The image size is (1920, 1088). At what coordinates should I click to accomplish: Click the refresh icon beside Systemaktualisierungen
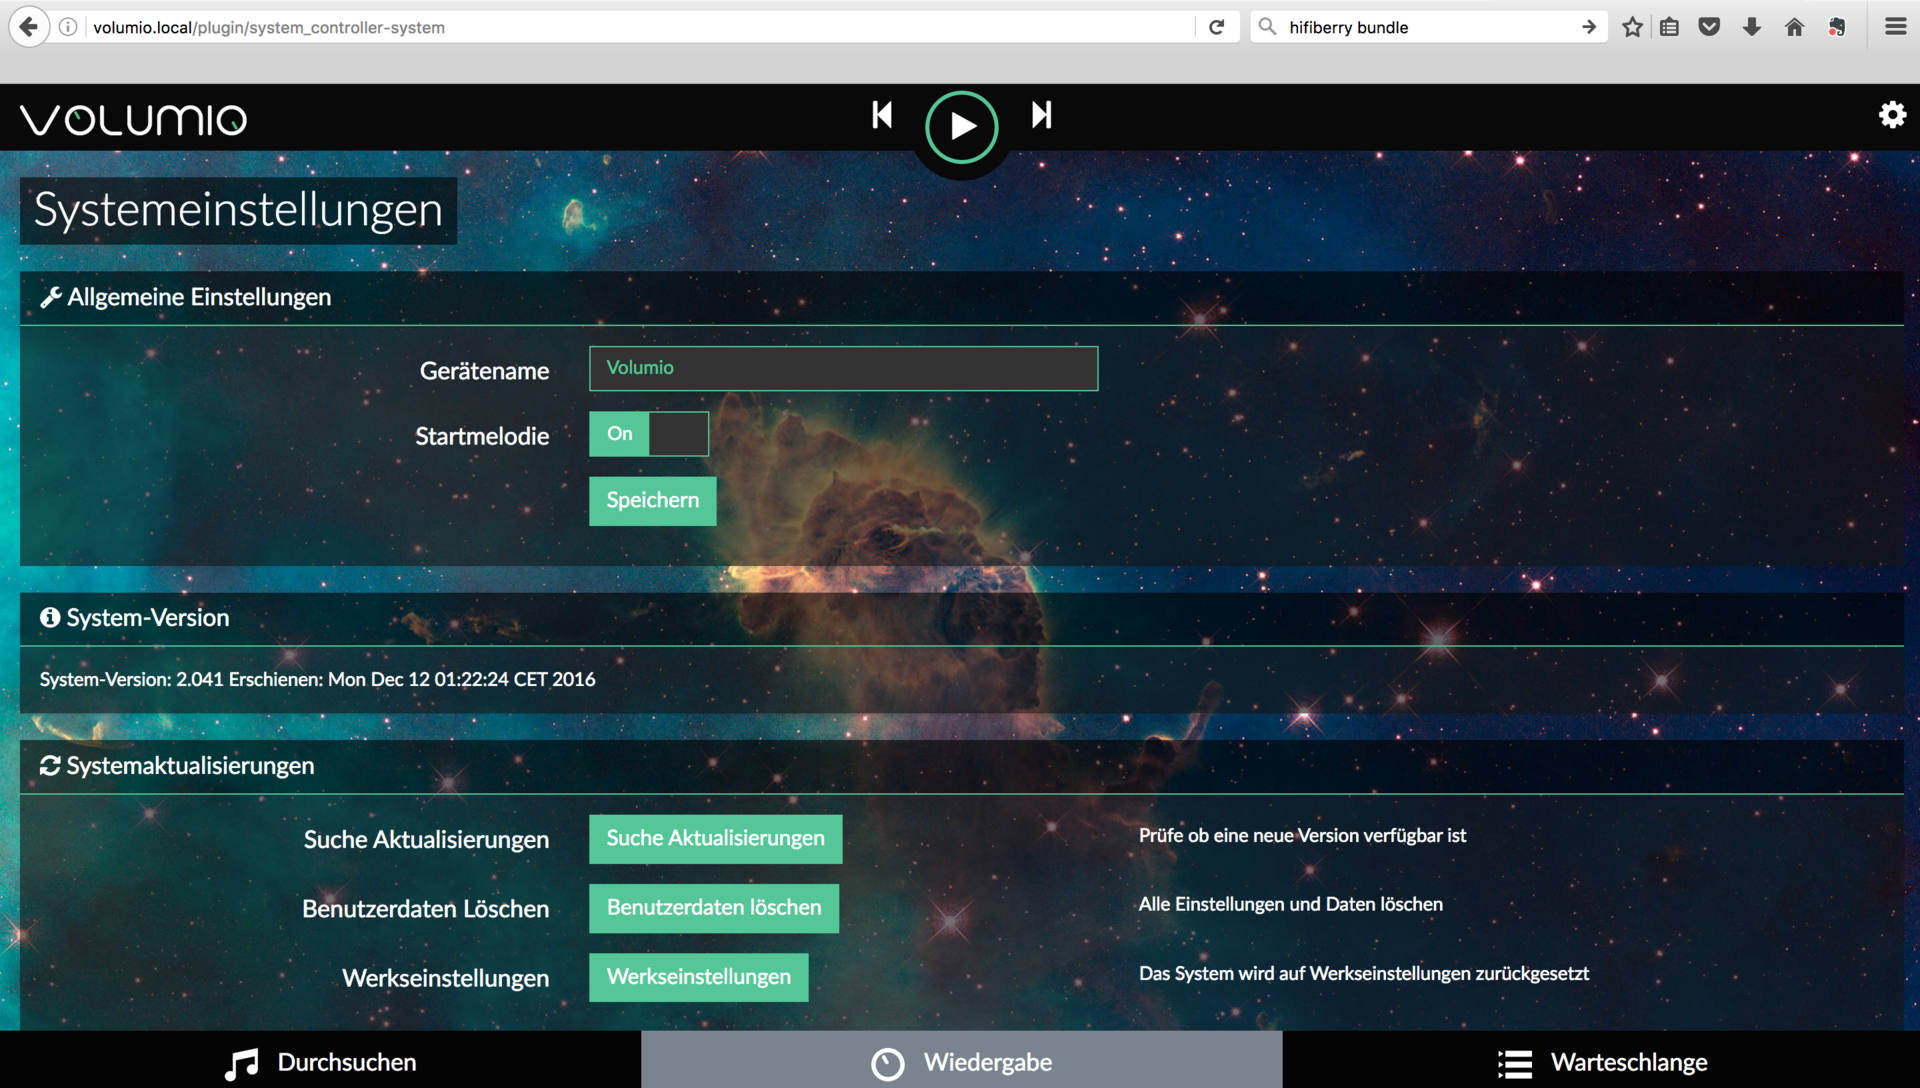(50, 766)
